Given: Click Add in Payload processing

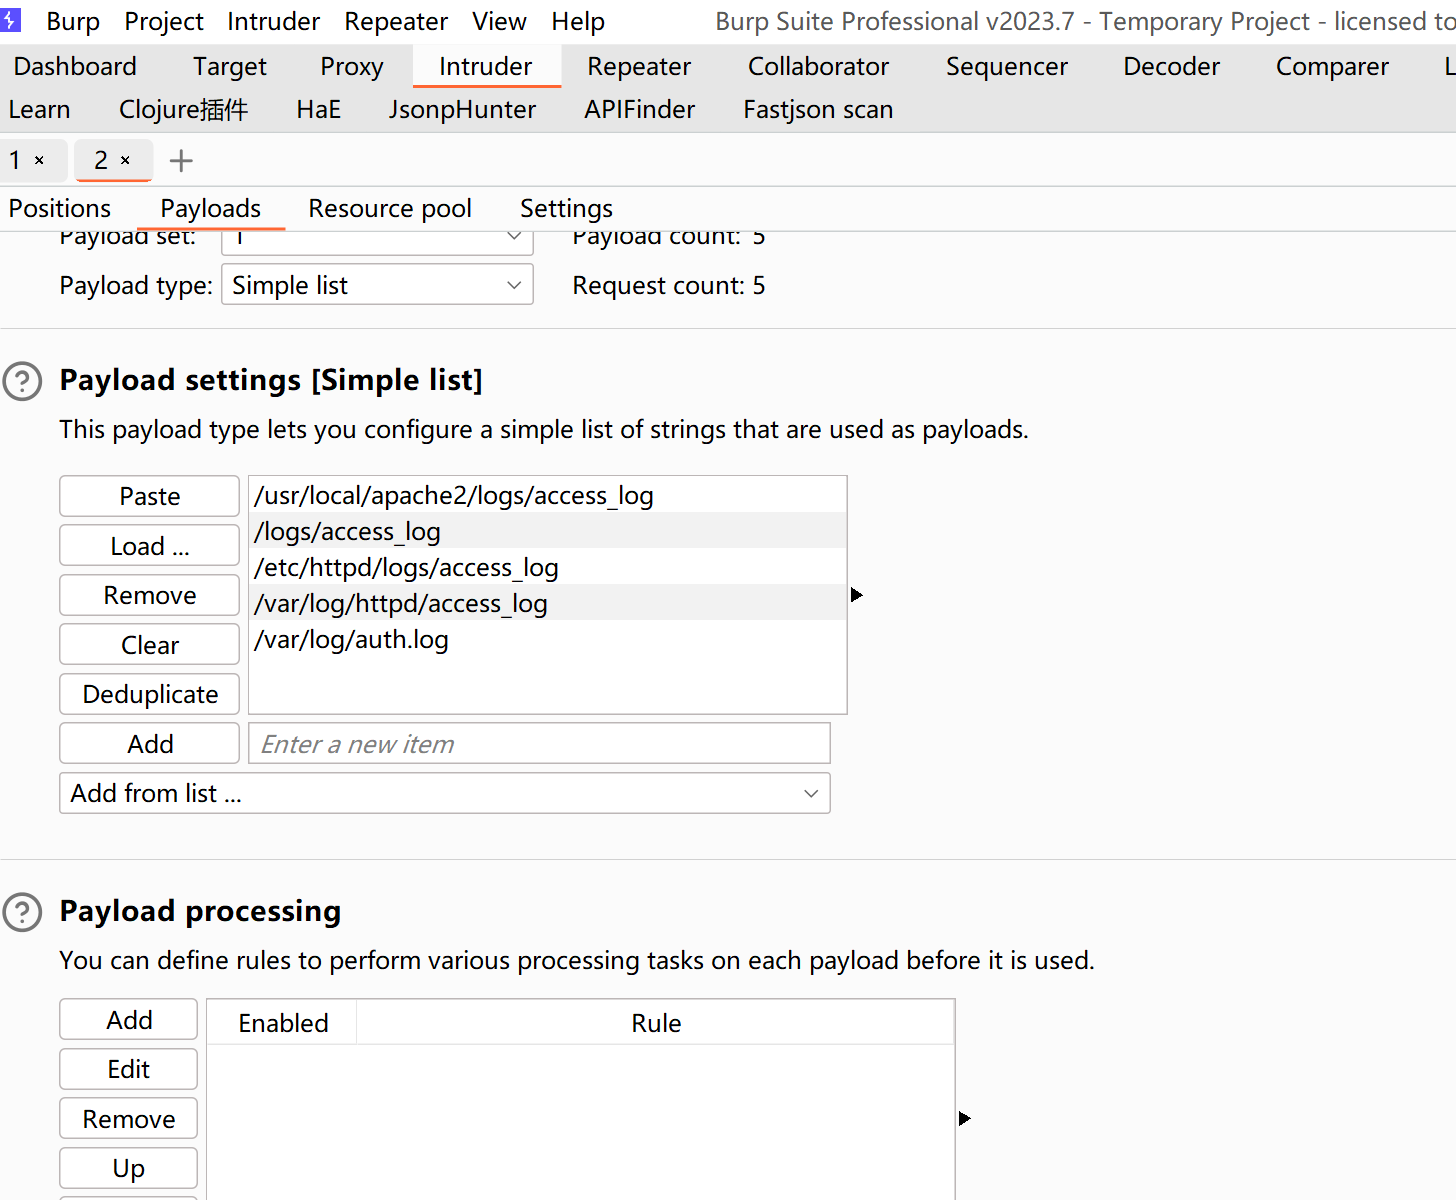Looking at the screenshot, I should click(x=129, y=1020).
